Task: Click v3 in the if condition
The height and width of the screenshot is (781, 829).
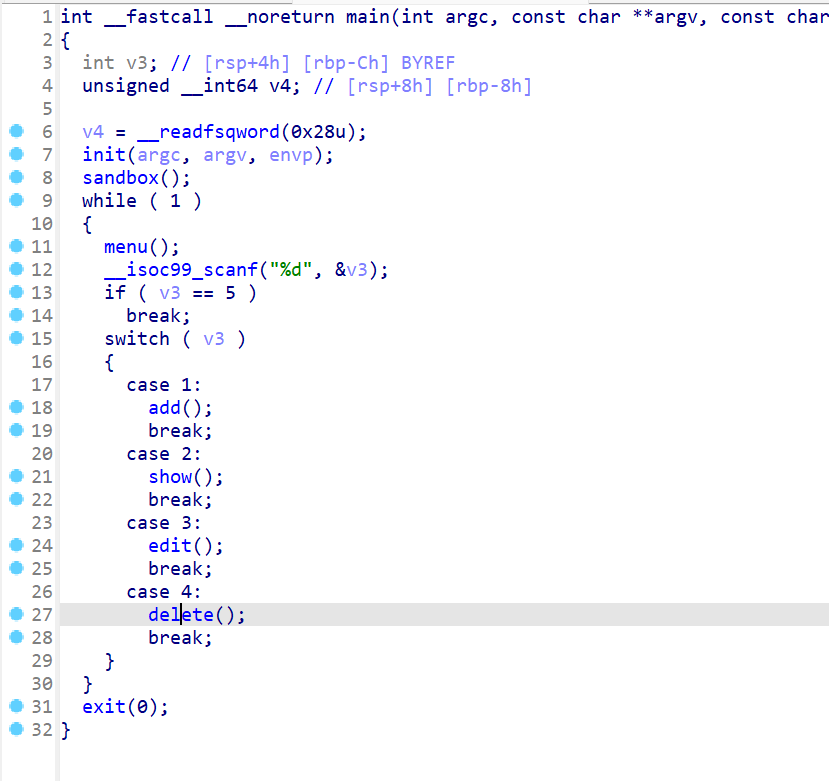Action: [170, 293]
